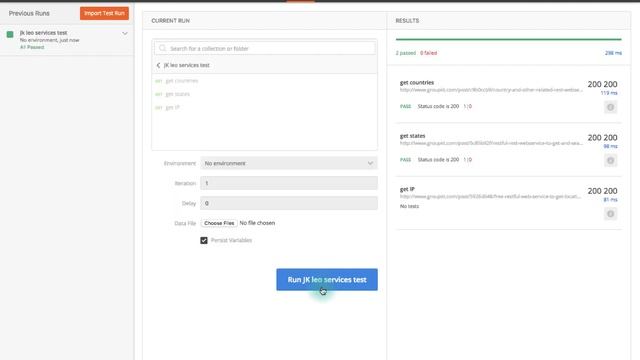Click the PASS label under get countries
The width and height of the screenshot is (640, 360).
pyautogui.click(x=405, y=106)
